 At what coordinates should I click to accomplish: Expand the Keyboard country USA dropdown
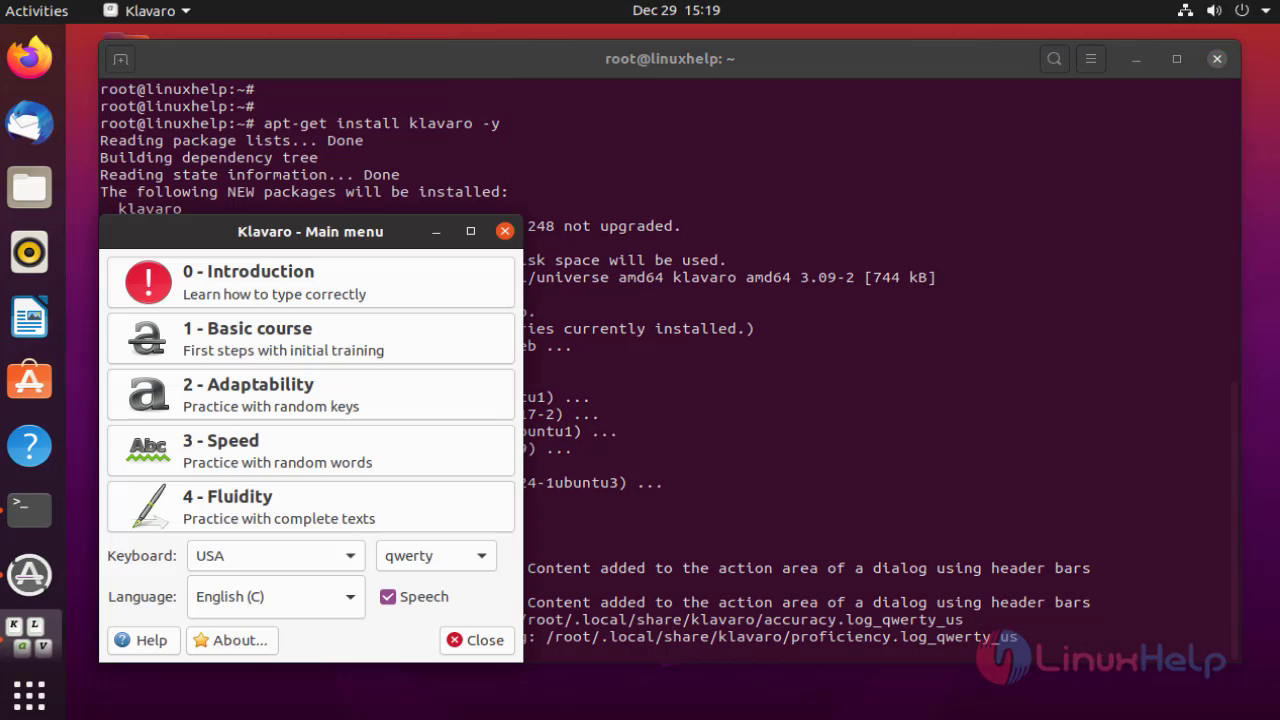coord(276,556)
